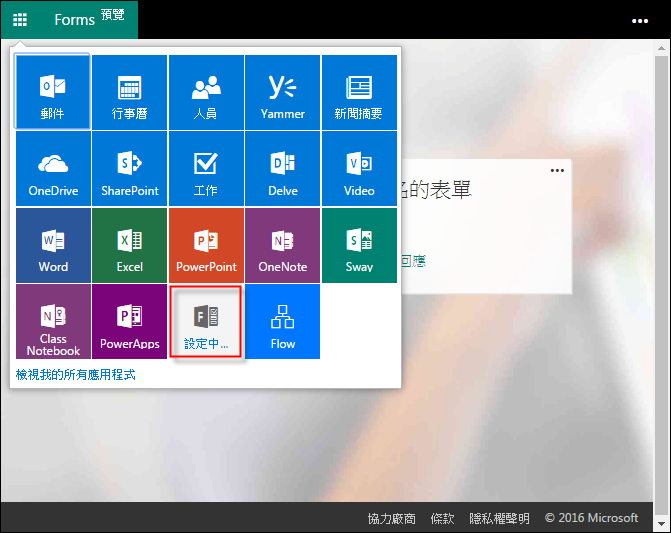Image resolution: width=671 pixels, height=533 pixels.
Task: Open the OneDrive tile
Action: [x=53, y=169]
